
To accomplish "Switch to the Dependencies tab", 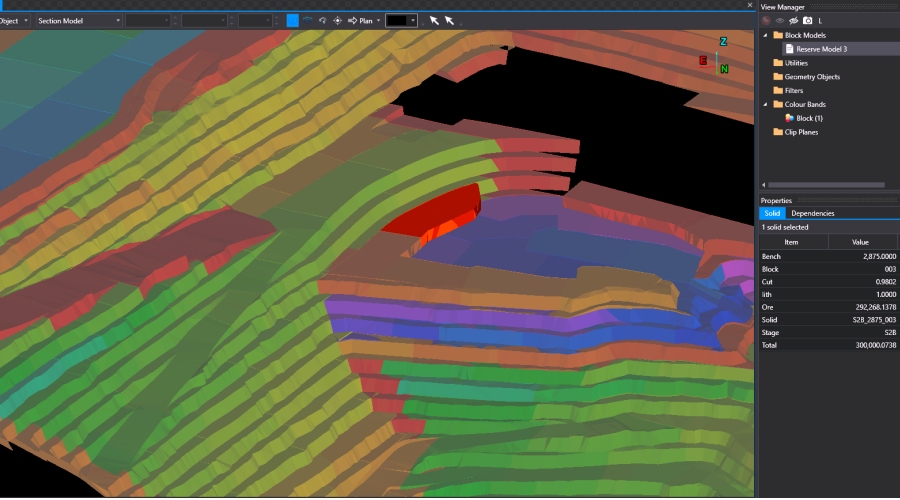I will [812, 213].
